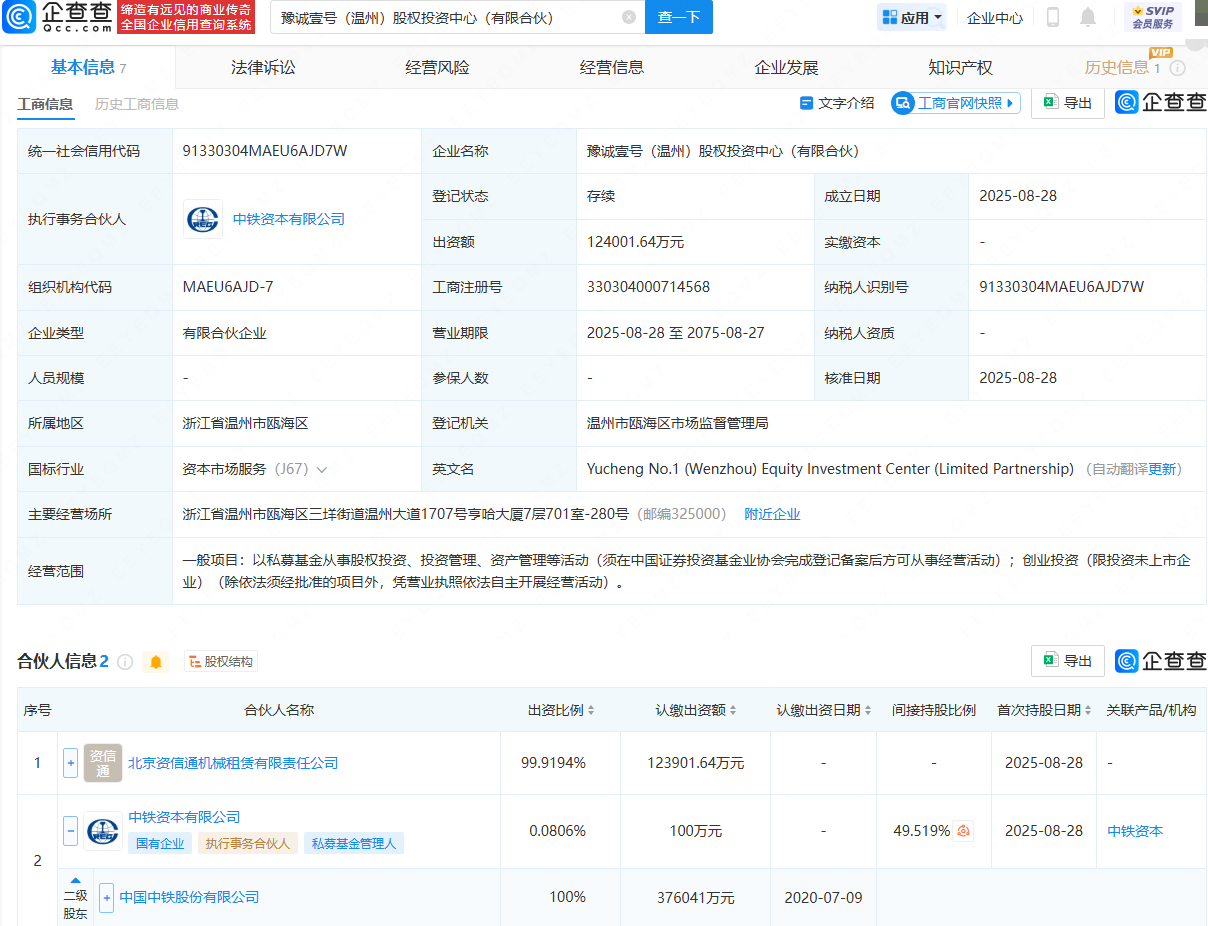Open 中国中铁股份有限公司 link
1208x926 pixels.
tap(189, 897)
